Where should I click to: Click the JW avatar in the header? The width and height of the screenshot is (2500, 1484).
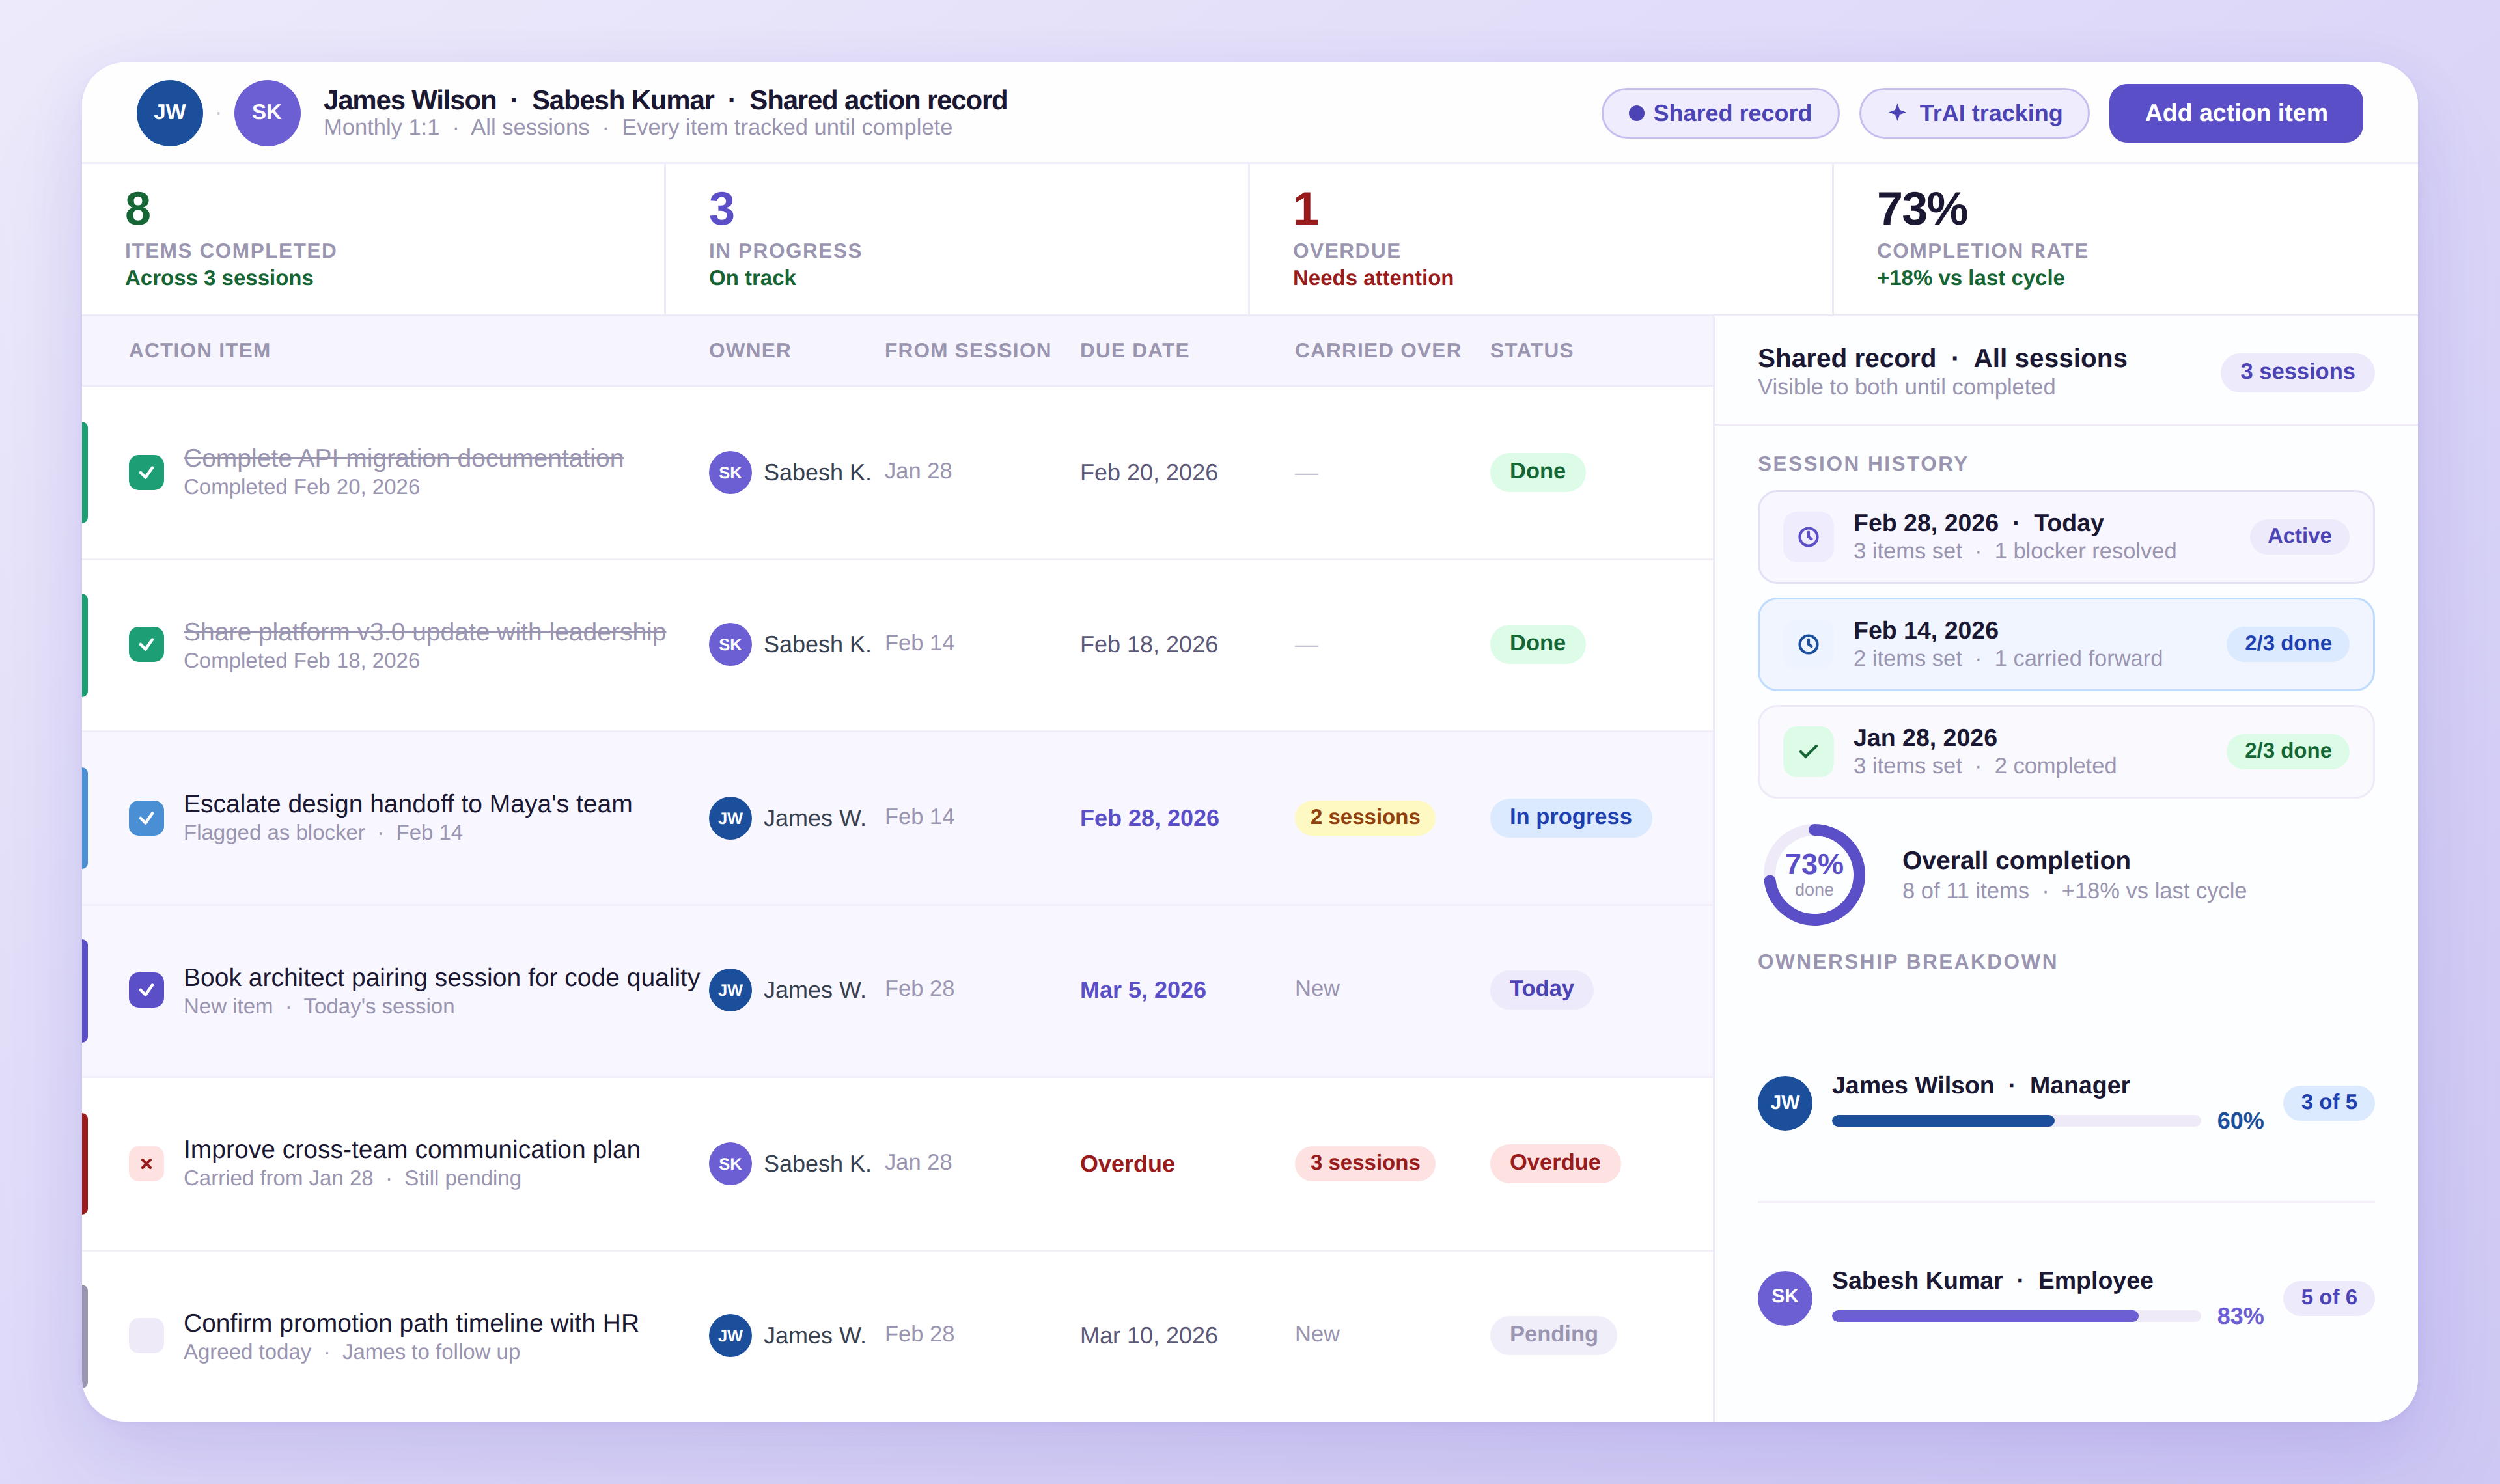[x=169, y=112]
